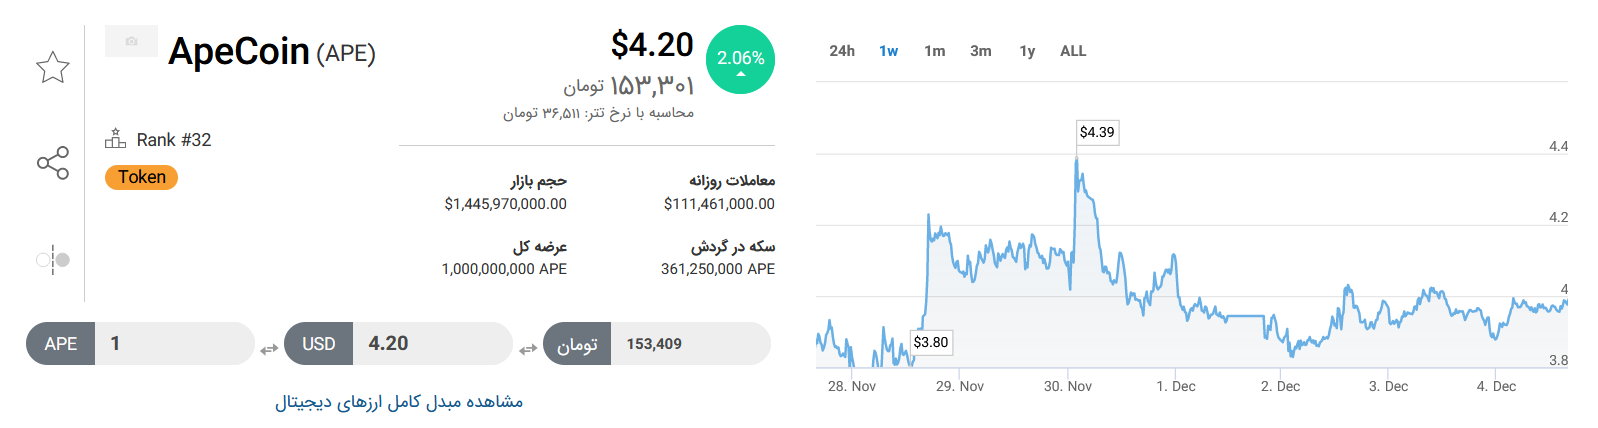This screenshot has height=428, width=1598.
Task: Click the USD currency label button
Action: coord(319,344)
